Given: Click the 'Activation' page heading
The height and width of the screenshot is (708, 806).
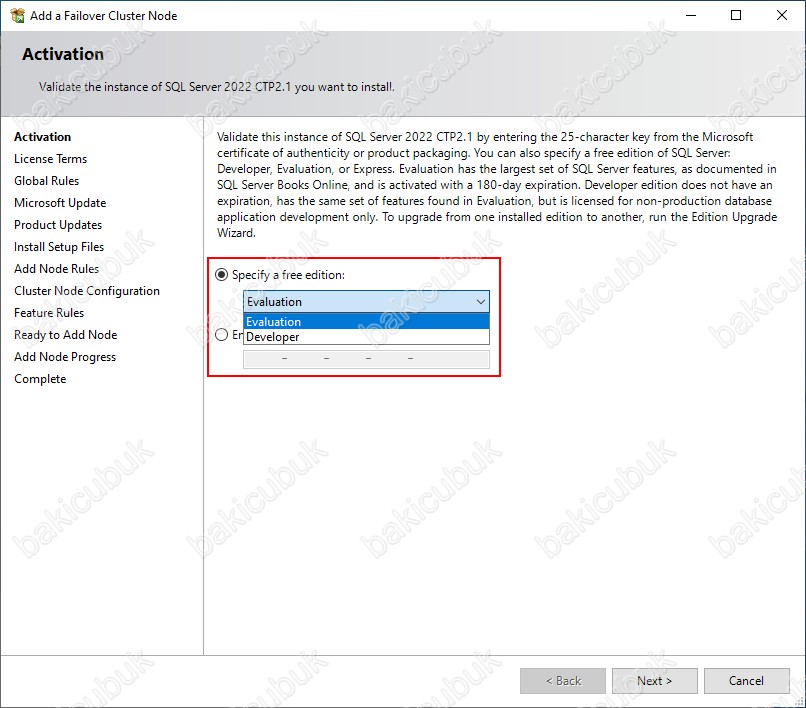Looking at the screenshot, I should click(x=63, y=54).
